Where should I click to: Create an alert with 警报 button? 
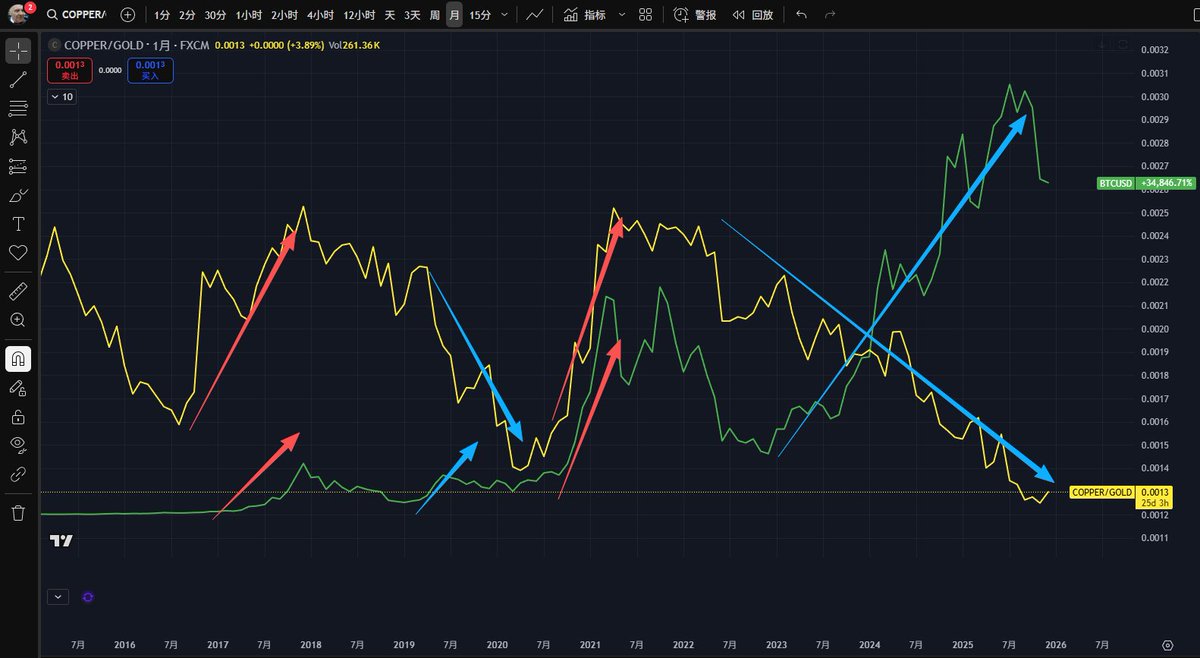point(695,15)
